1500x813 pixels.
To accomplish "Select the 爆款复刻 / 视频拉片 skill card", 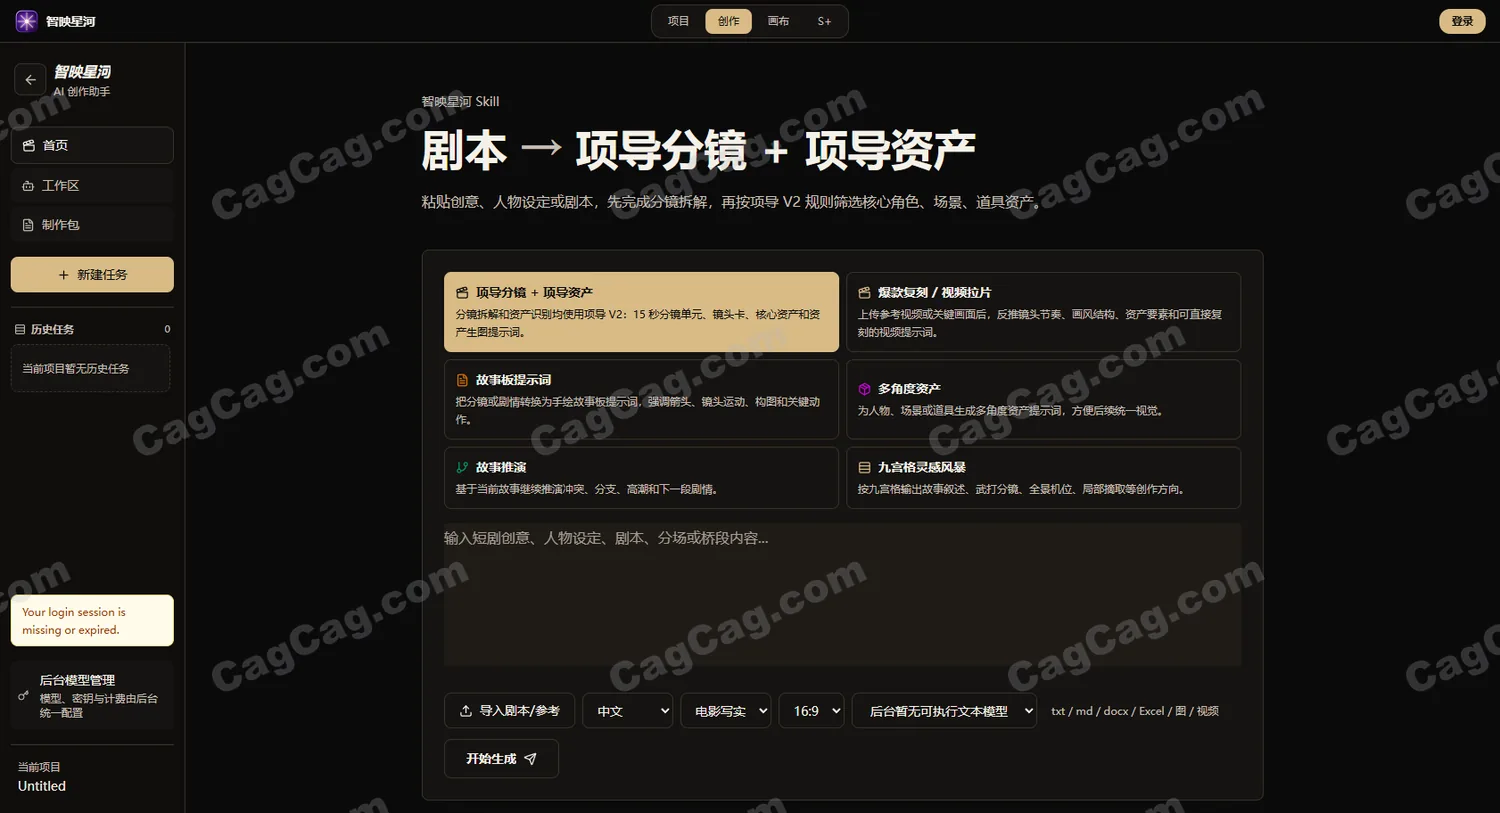I will (1043, 312).
